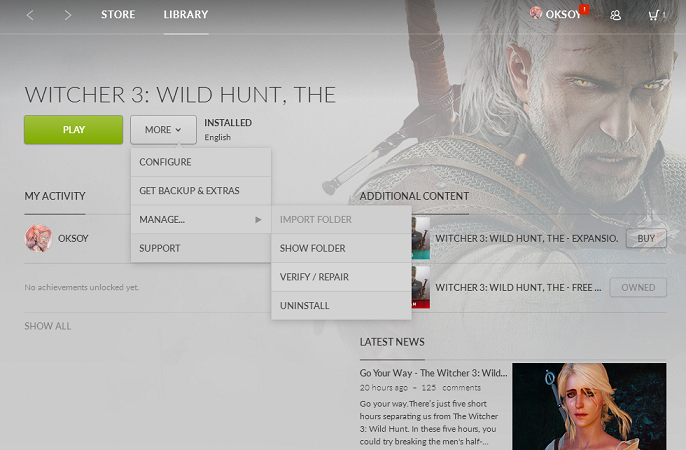Click the OKSOY avatar in the header
The width and height of the screenshot is (686, 450).
coord(536,13)
